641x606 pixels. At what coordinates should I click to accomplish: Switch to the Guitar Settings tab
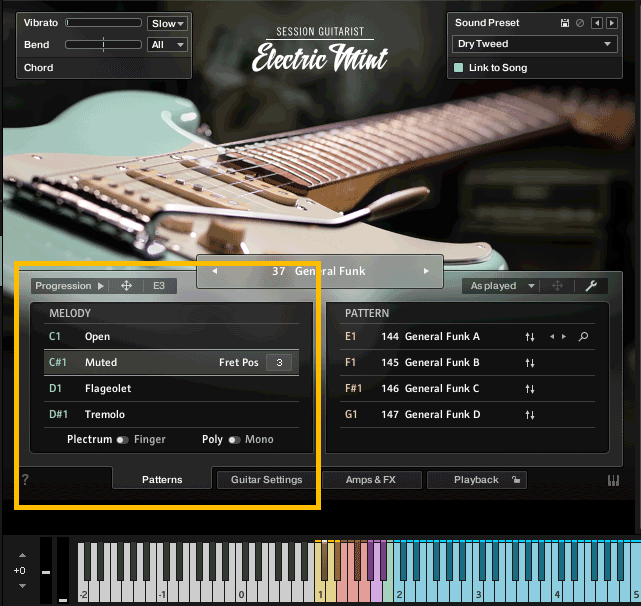267,480
